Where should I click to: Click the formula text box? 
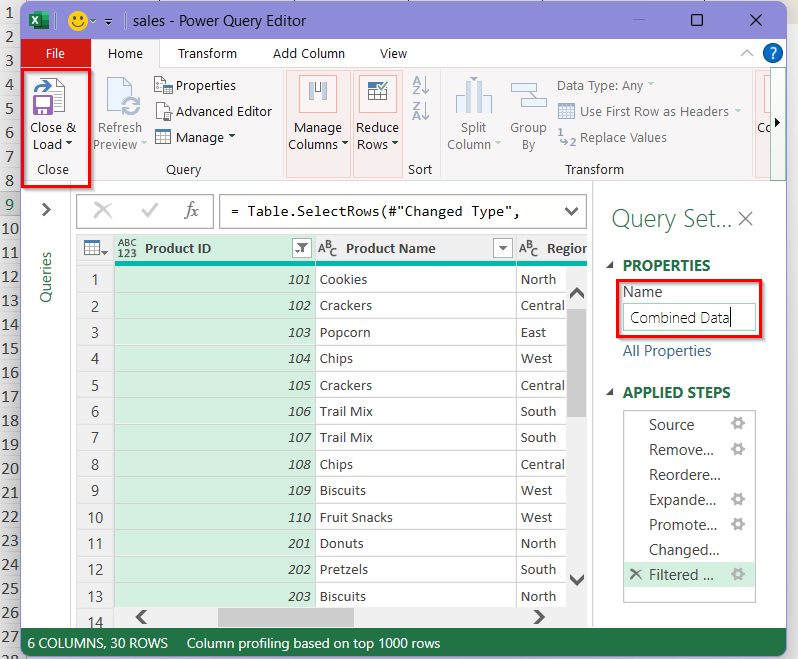391,211
